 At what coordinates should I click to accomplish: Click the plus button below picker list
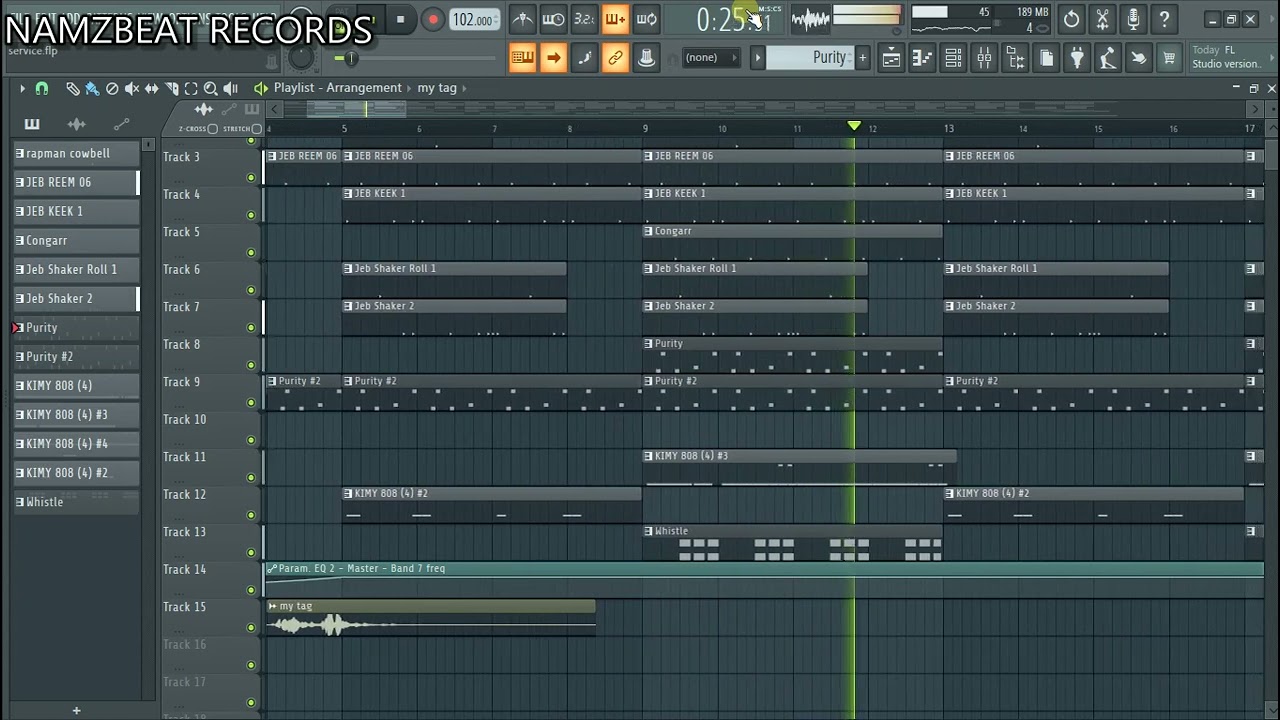pos(76,711)
